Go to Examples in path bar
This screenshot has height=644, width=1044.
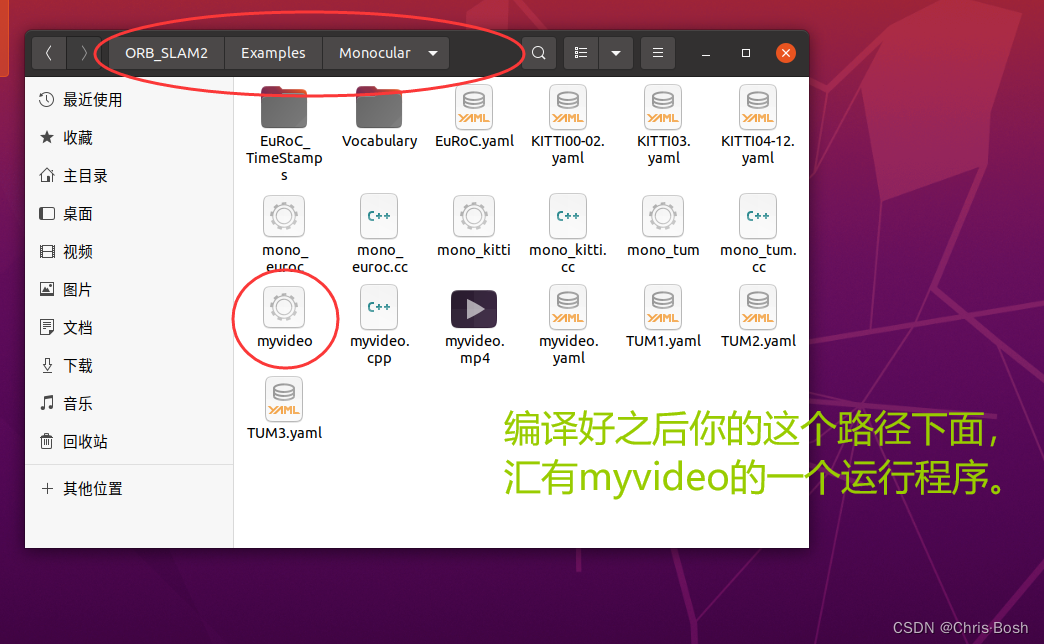click(273, 53)
